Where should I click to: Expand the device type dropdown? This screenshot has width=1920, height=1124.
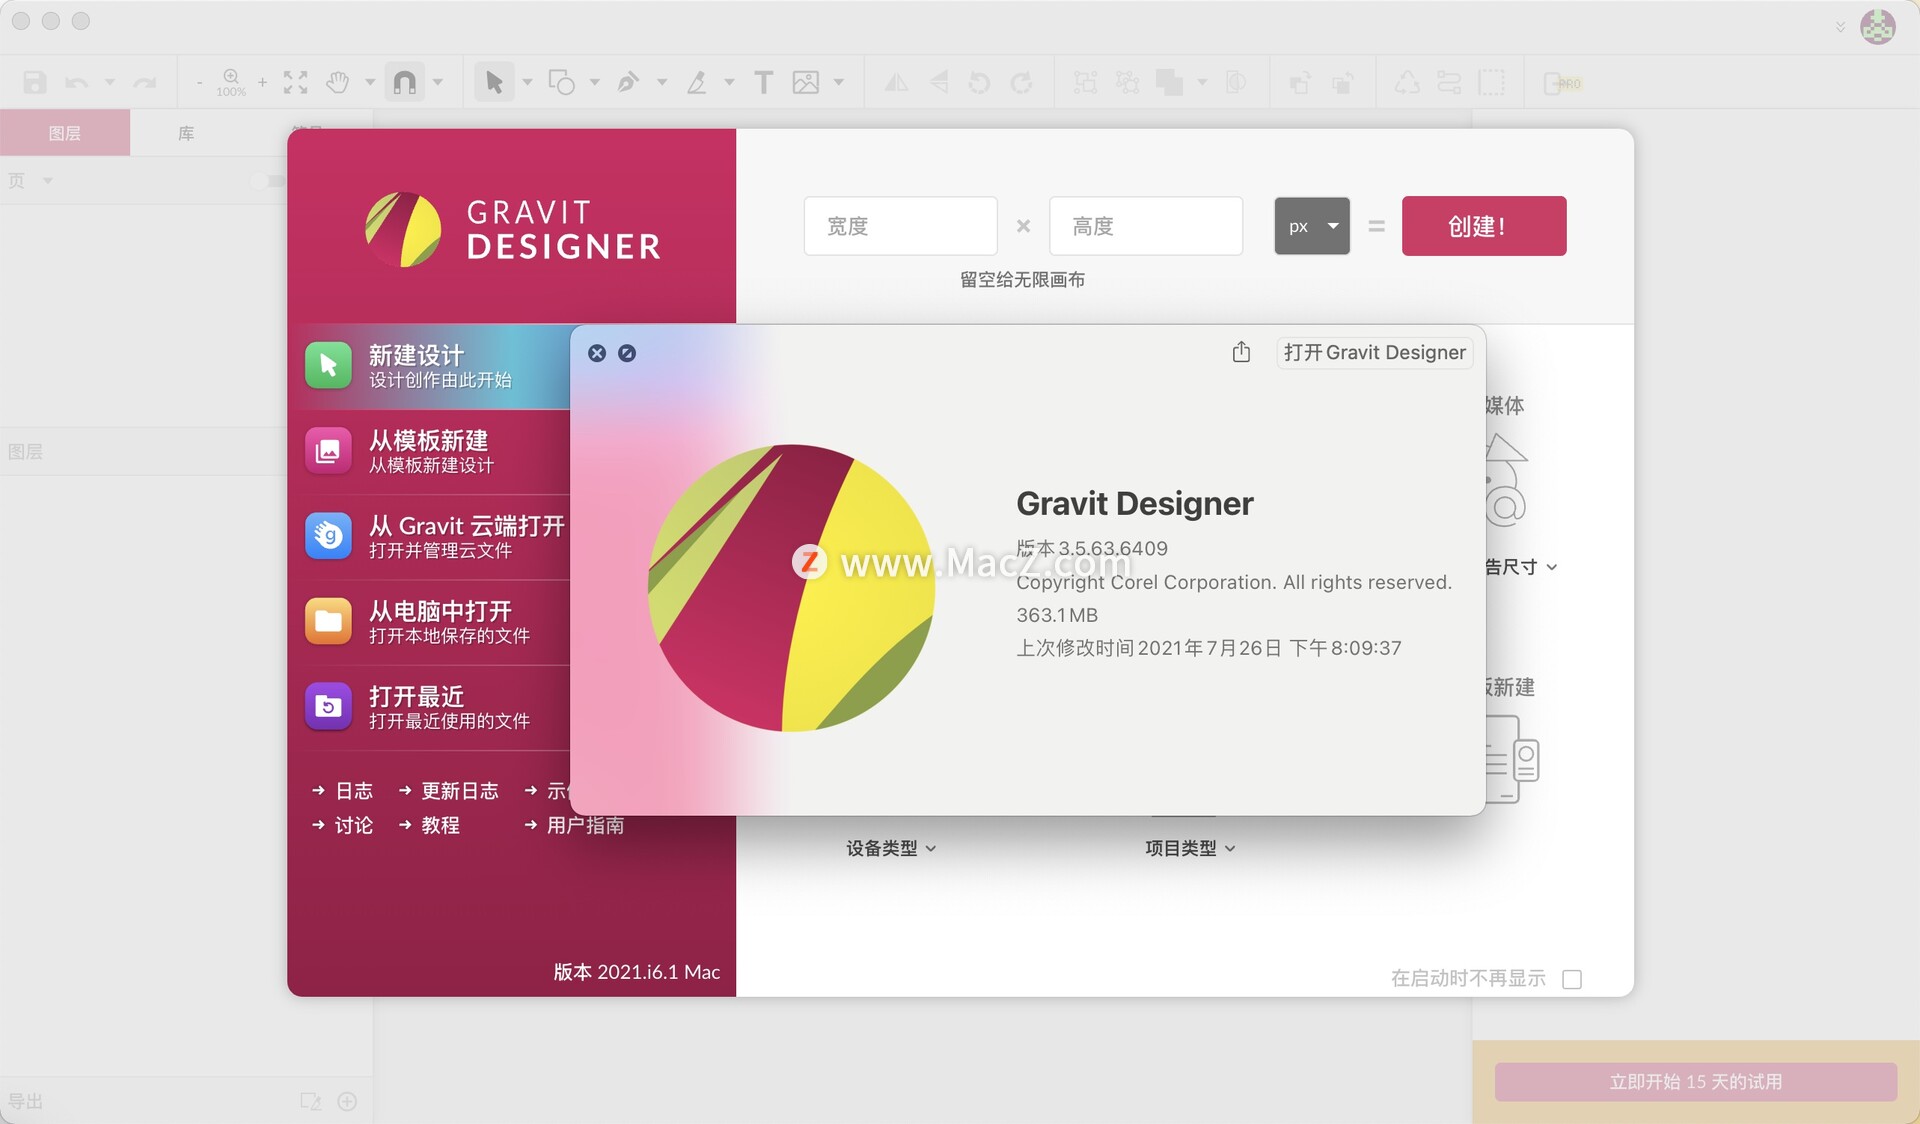tap(890, 848)
